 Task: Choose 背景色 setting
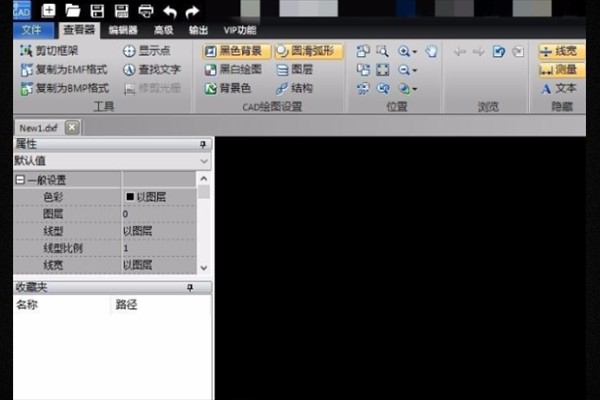(x=228, y=88)
